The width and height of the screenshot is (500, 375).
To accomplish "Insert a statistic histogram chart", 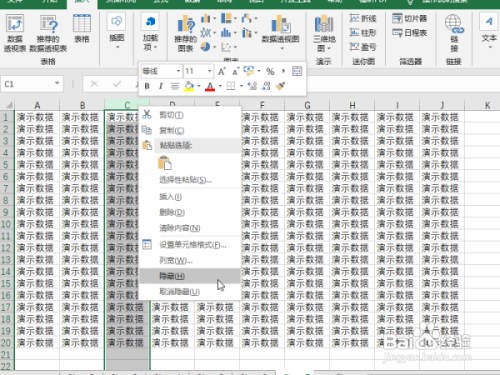I will click(226, 33).
